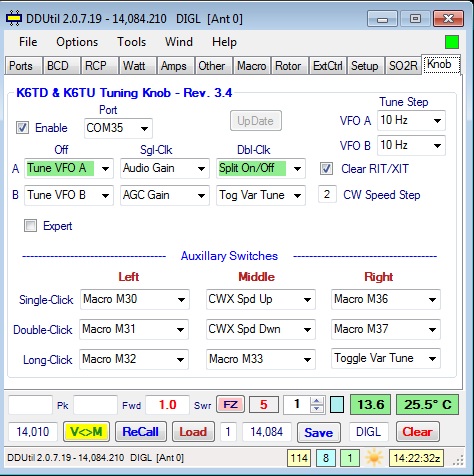Click the 14,084 memory frequency field
Screen dimensions: 474x476
pyautogui.click(x=267, y=432)
